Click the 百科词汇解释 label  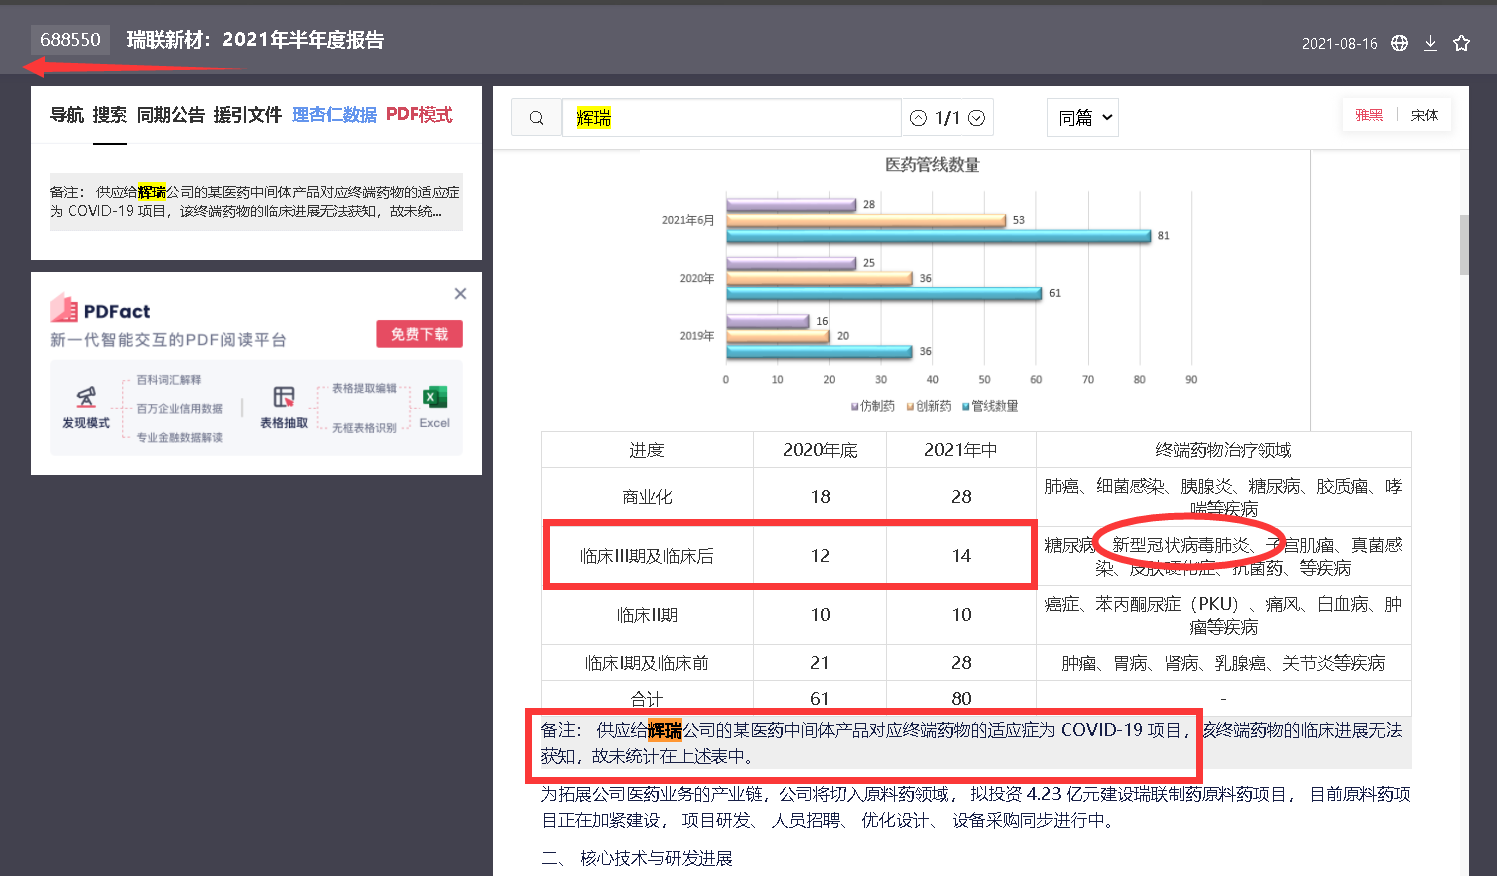(x=169, y=380)
